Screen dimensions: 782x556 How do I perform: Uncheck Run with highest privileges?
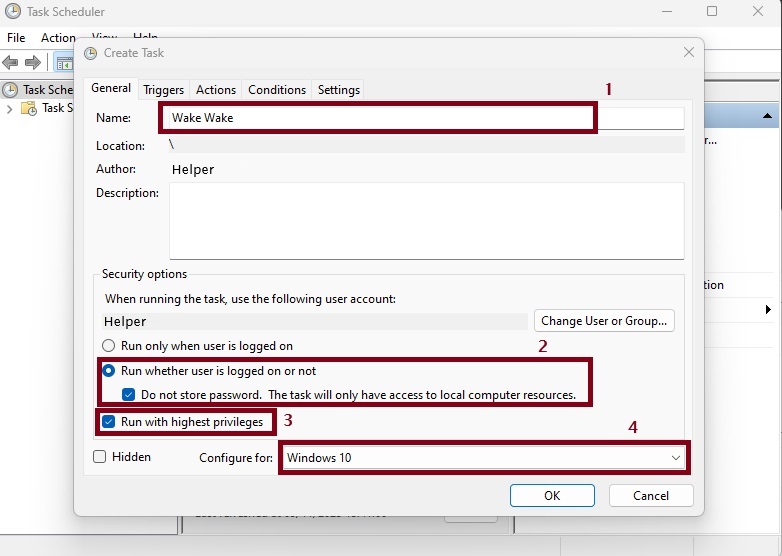108,422
